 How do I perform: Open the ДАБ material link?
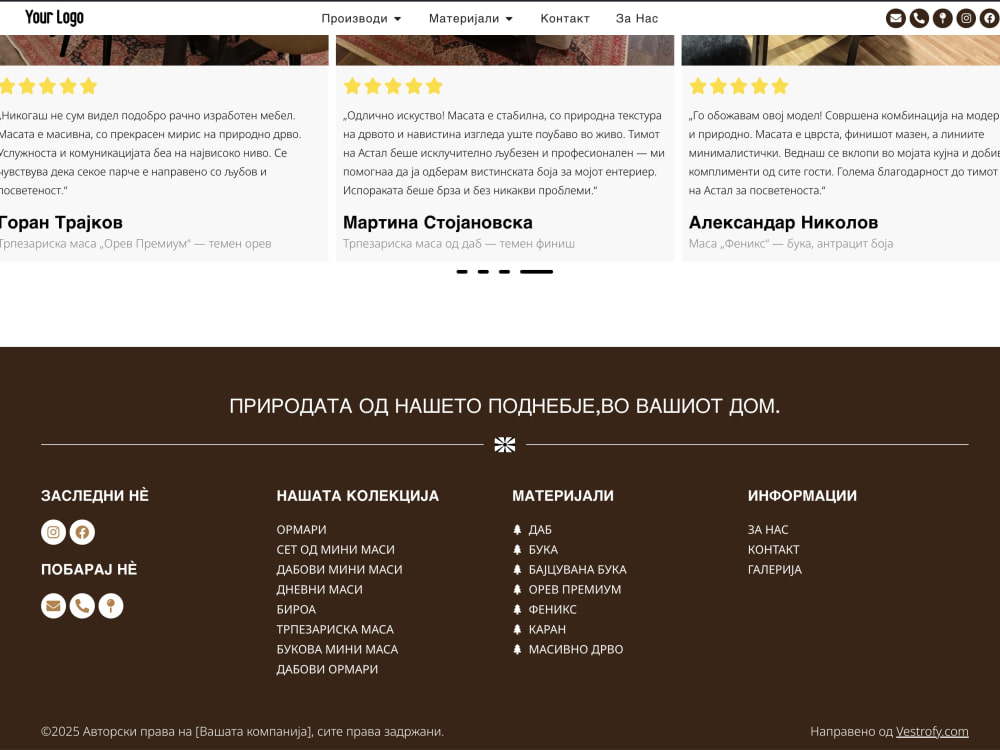click(x=540, y=529)
